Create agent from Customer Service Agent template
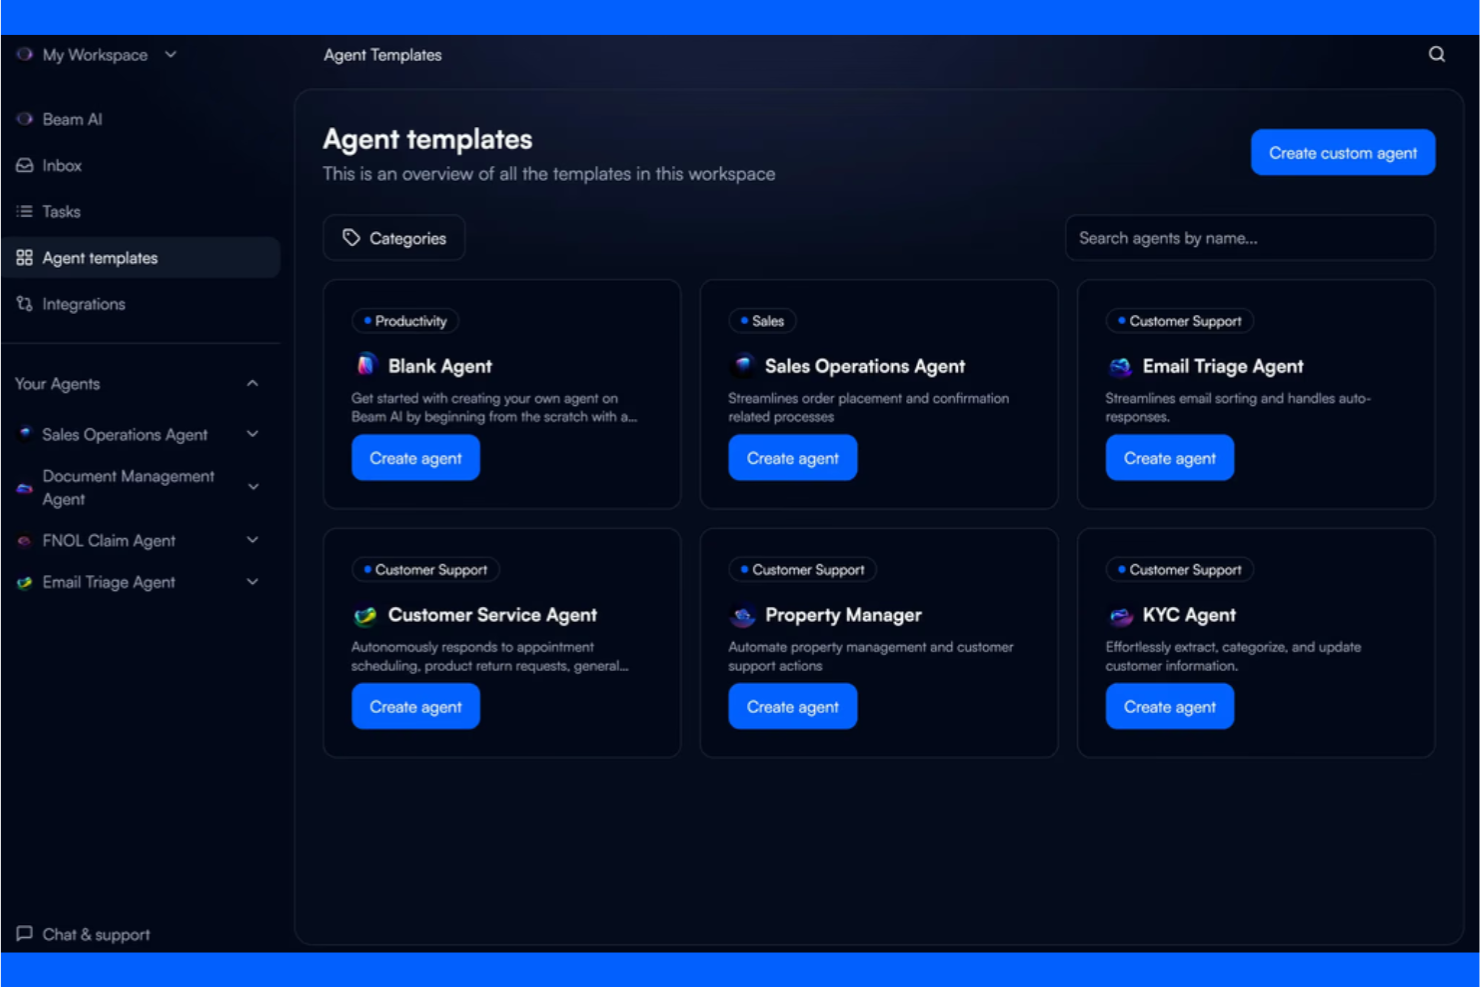The width and height of the screenshot is (1480, 987). 415,707
